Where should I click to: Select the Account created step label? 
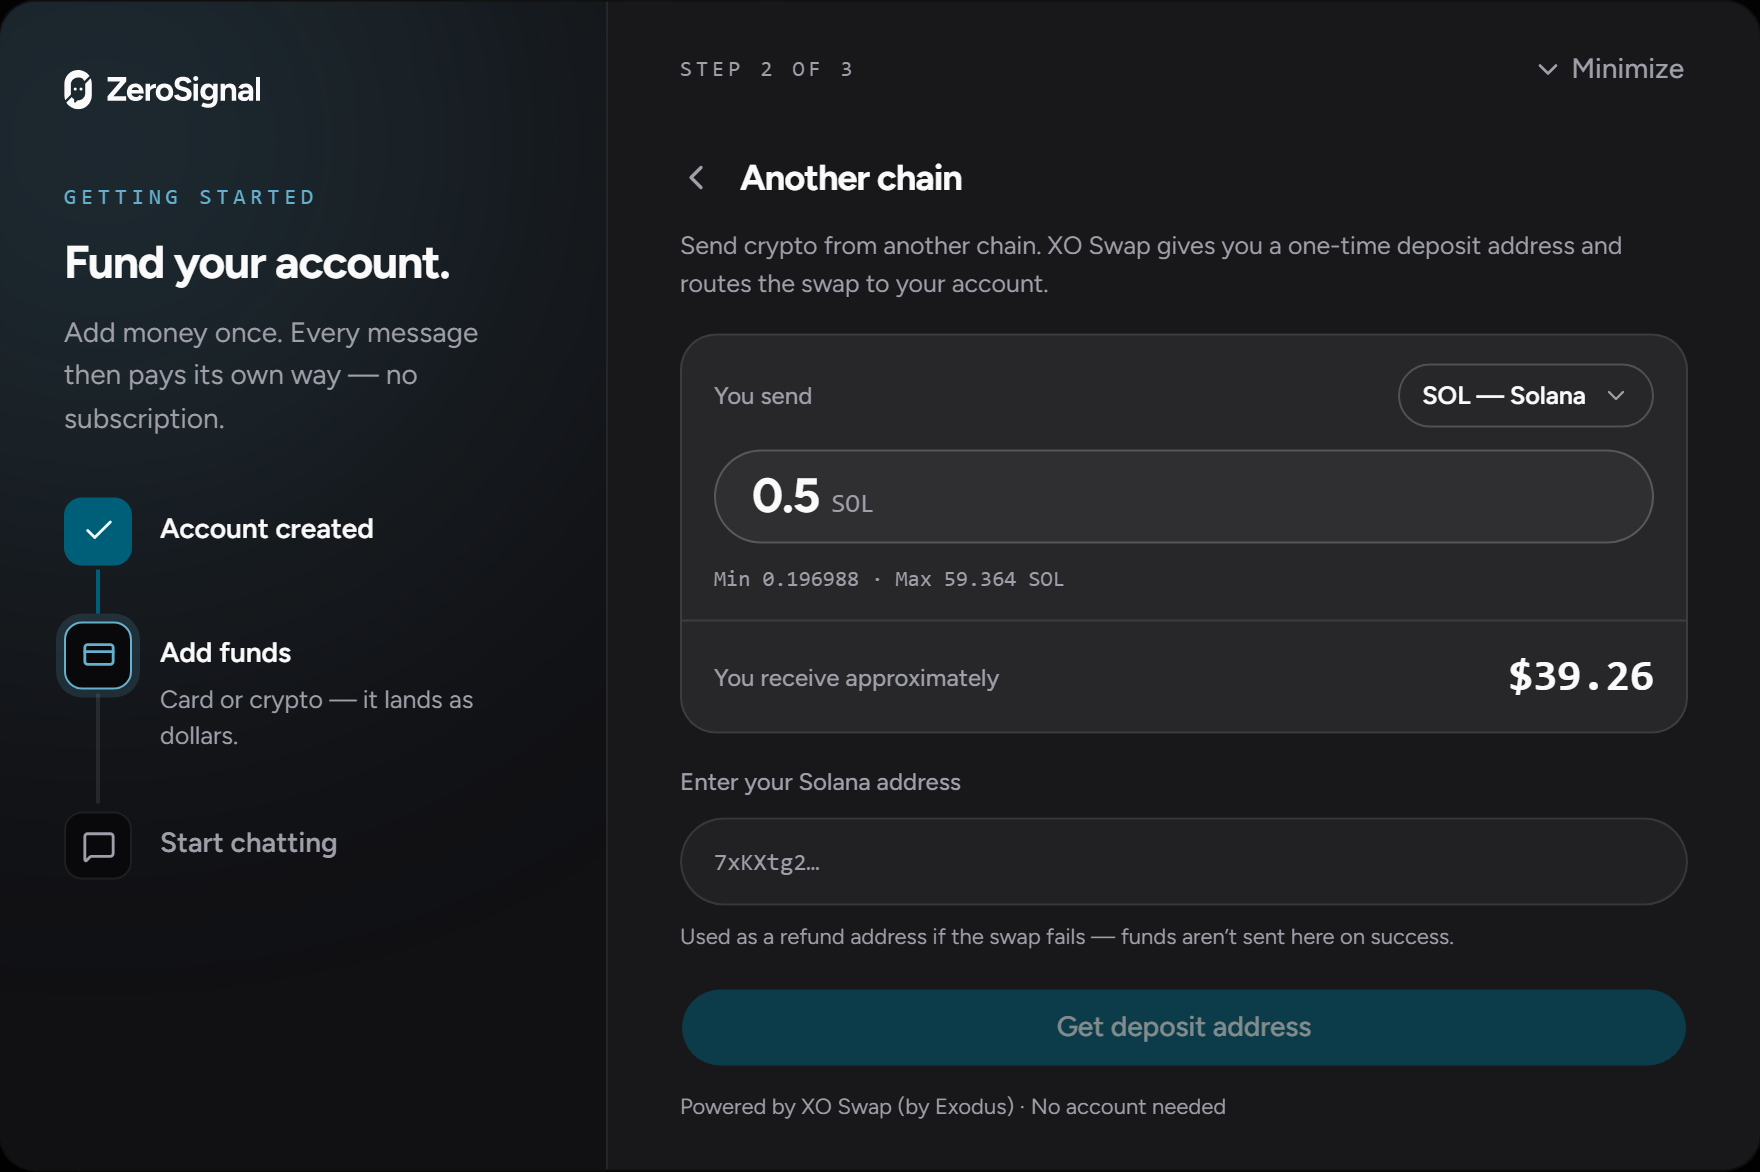pos(267,529)
